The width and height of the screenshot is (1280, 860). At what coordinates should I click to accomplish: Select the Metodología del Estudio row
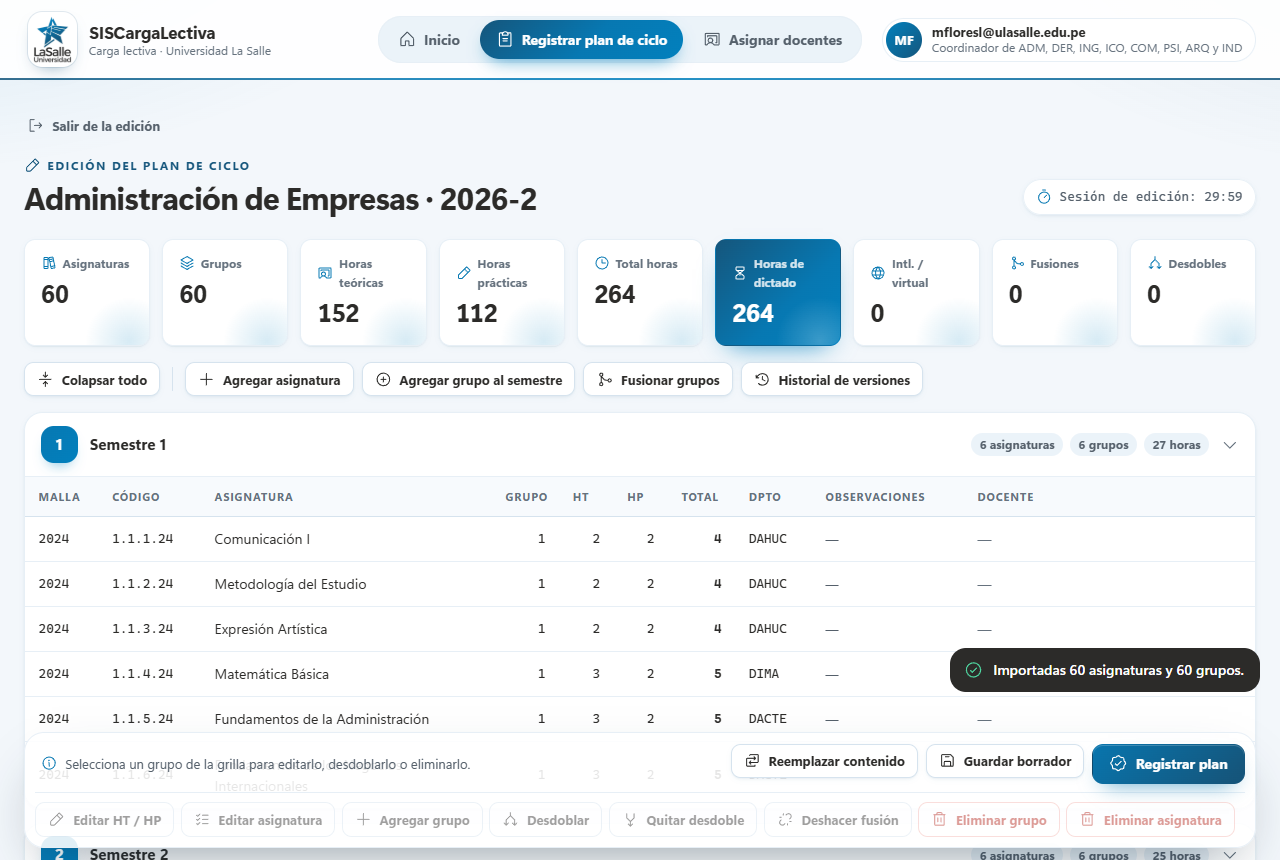640,584
